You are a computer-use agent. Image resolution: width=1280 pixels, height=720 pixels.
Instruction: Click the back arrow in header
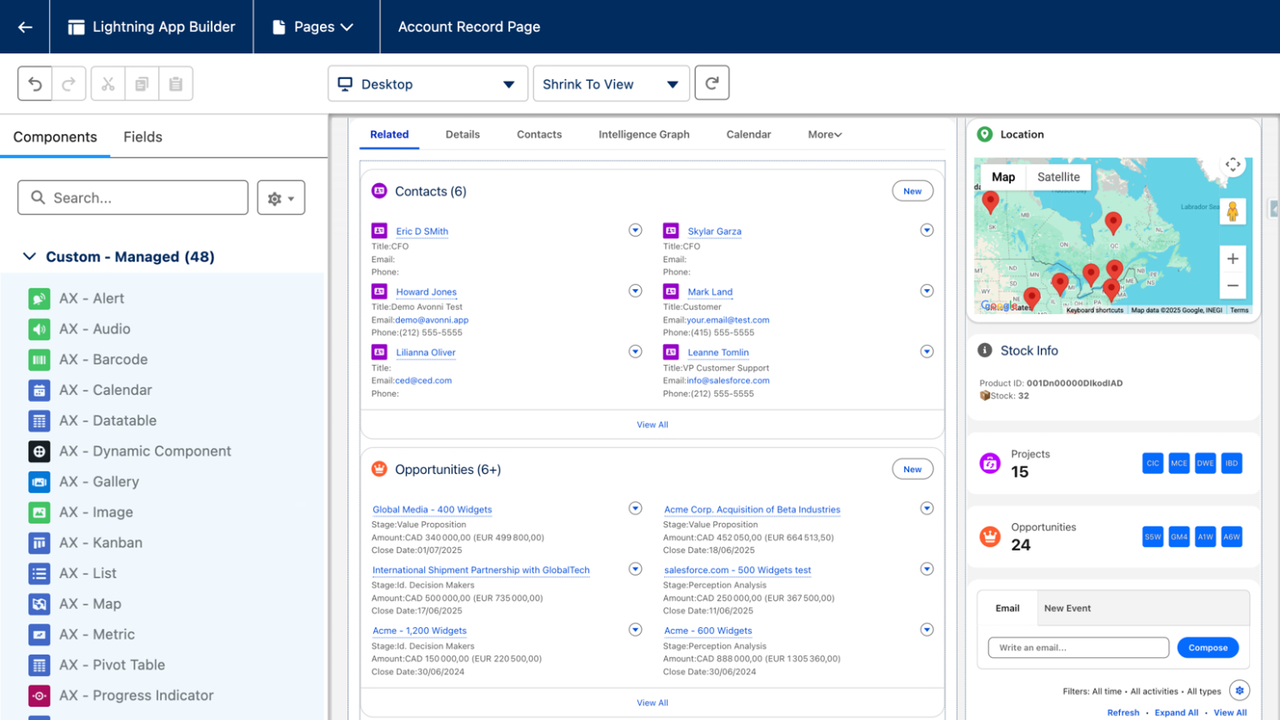[x=25, y=27]
